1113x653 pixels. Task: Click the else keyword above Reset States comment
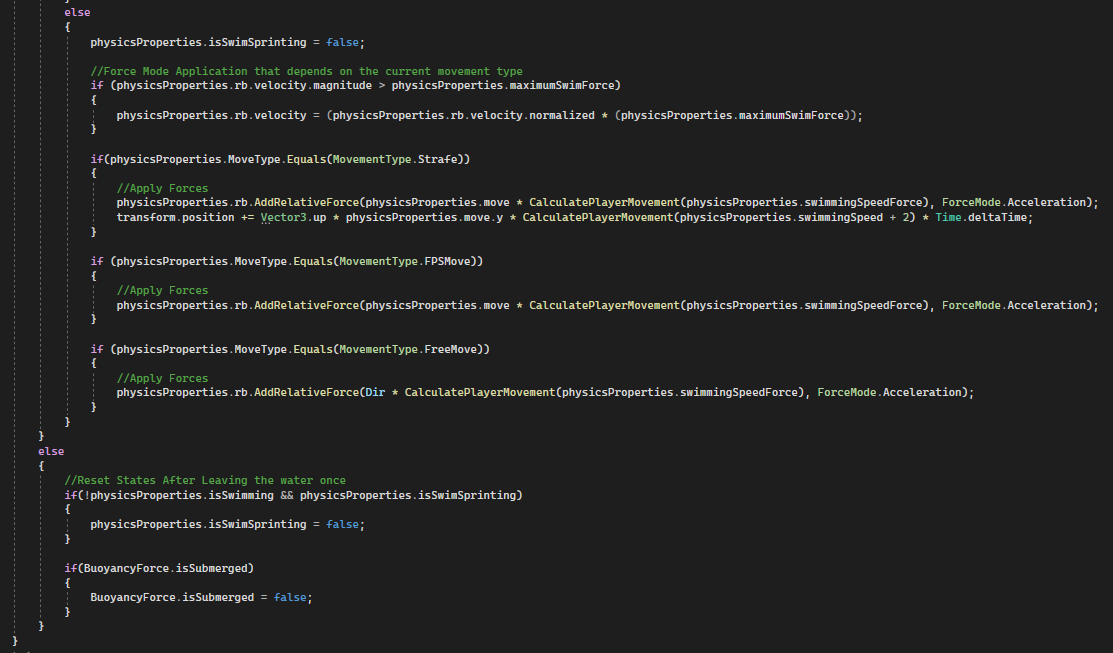click(51, 451)
